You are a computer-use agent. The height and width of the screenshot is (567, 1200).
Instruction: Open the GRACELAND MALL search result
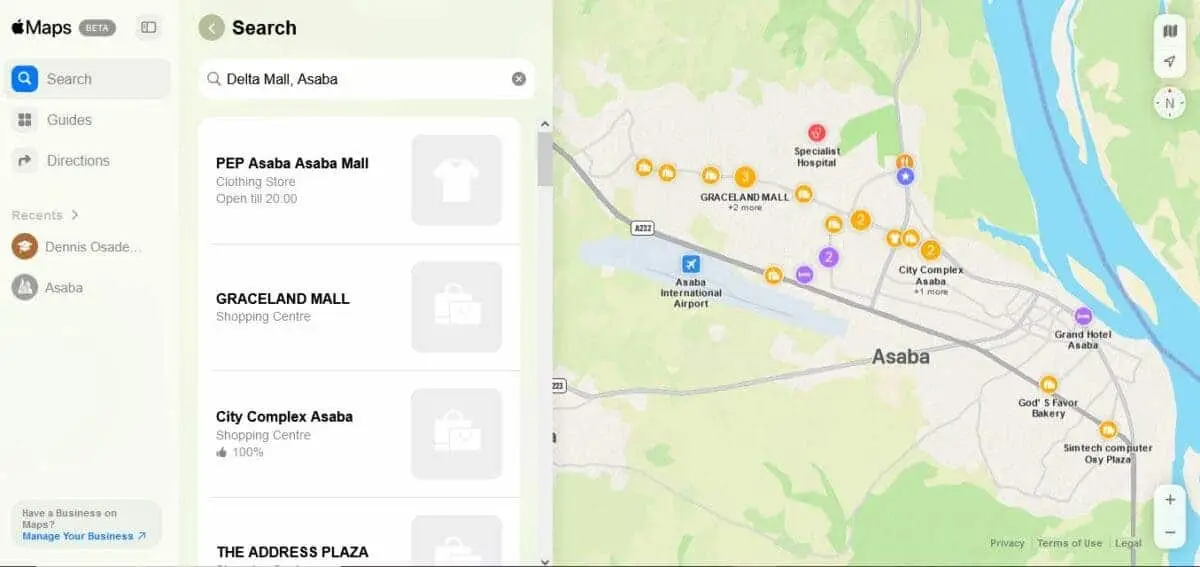click(359, 307)
